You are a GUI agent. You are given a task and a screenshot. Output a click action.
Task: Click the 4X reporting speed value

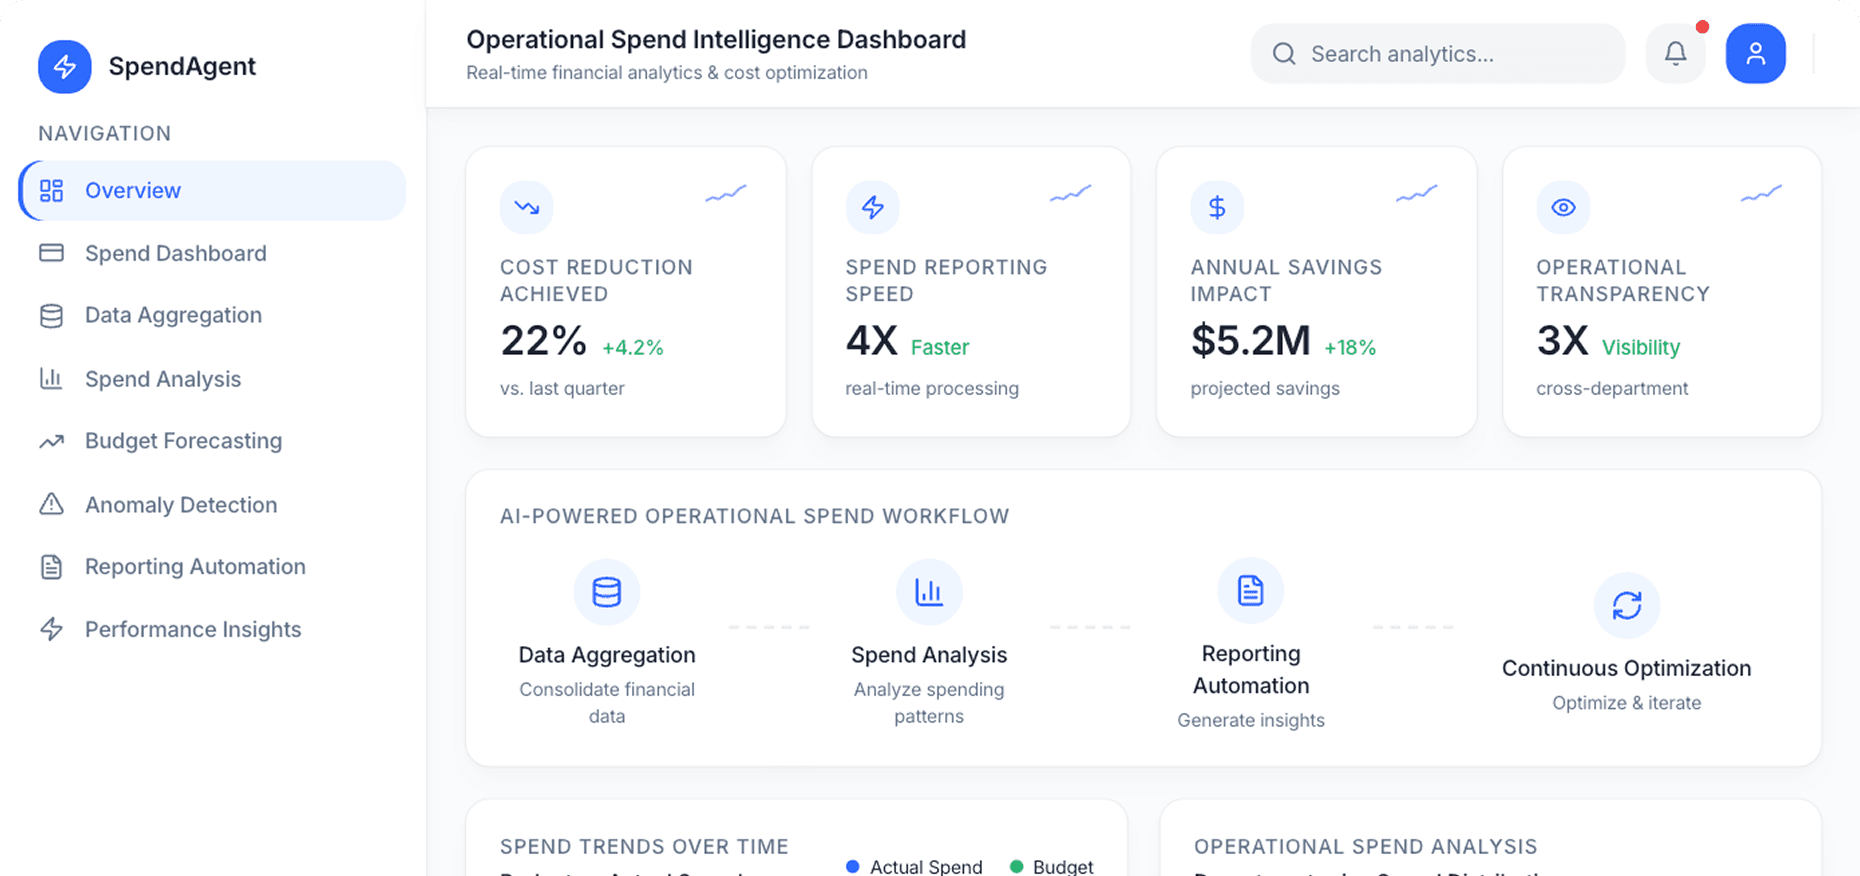[872, 341]
